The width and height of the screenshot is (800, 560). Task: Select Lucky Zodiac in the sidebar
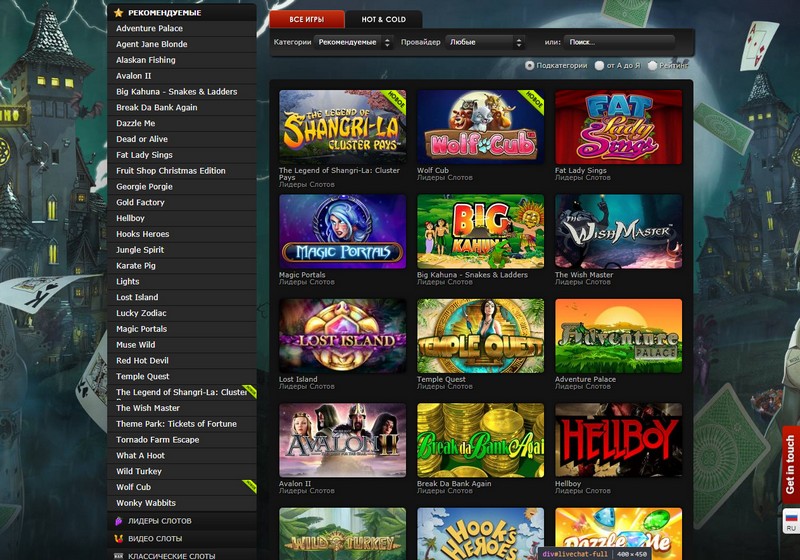pos(182,313)
